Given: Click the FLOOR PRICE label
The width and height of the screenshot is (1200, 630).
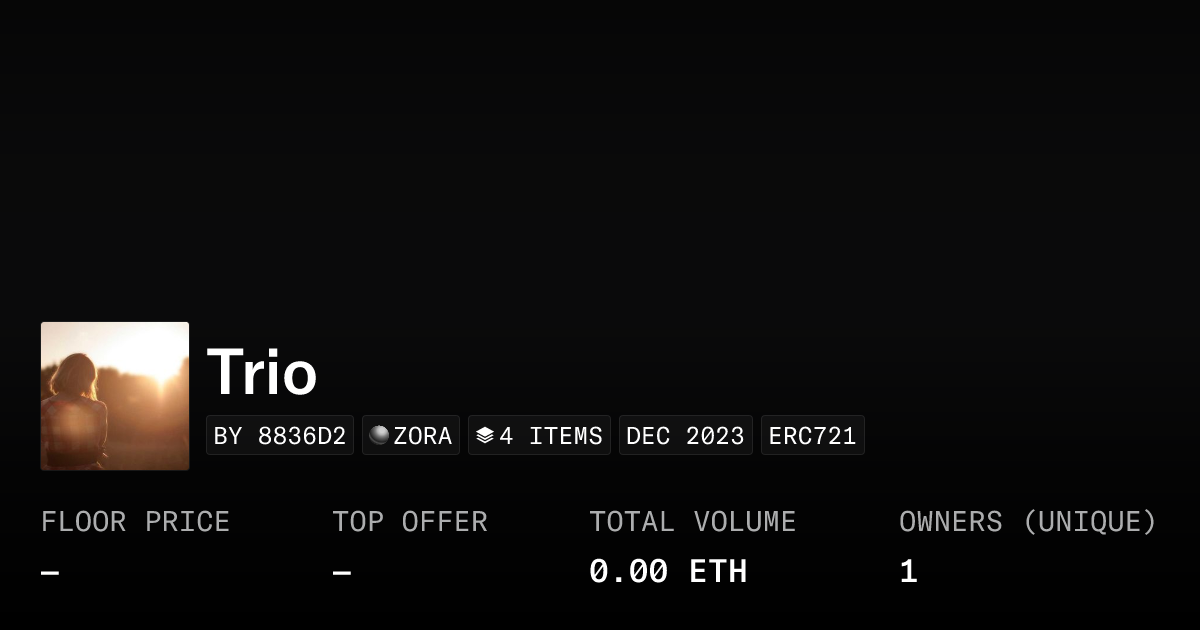Looking at the screenshot, I should pyautogui.click(x=135, y=522).
